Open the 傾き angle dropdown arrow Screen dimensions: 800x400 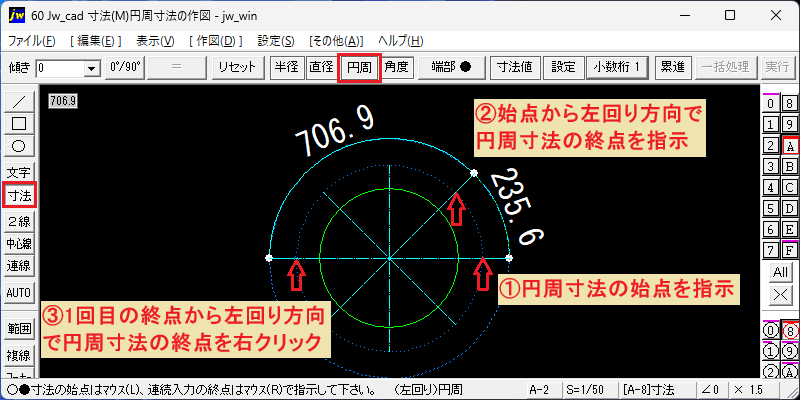click(92, 68)
